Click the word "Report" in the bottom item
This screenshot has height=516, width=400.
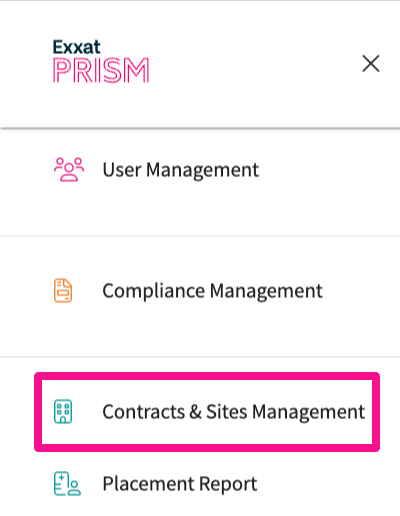point(228,485)
